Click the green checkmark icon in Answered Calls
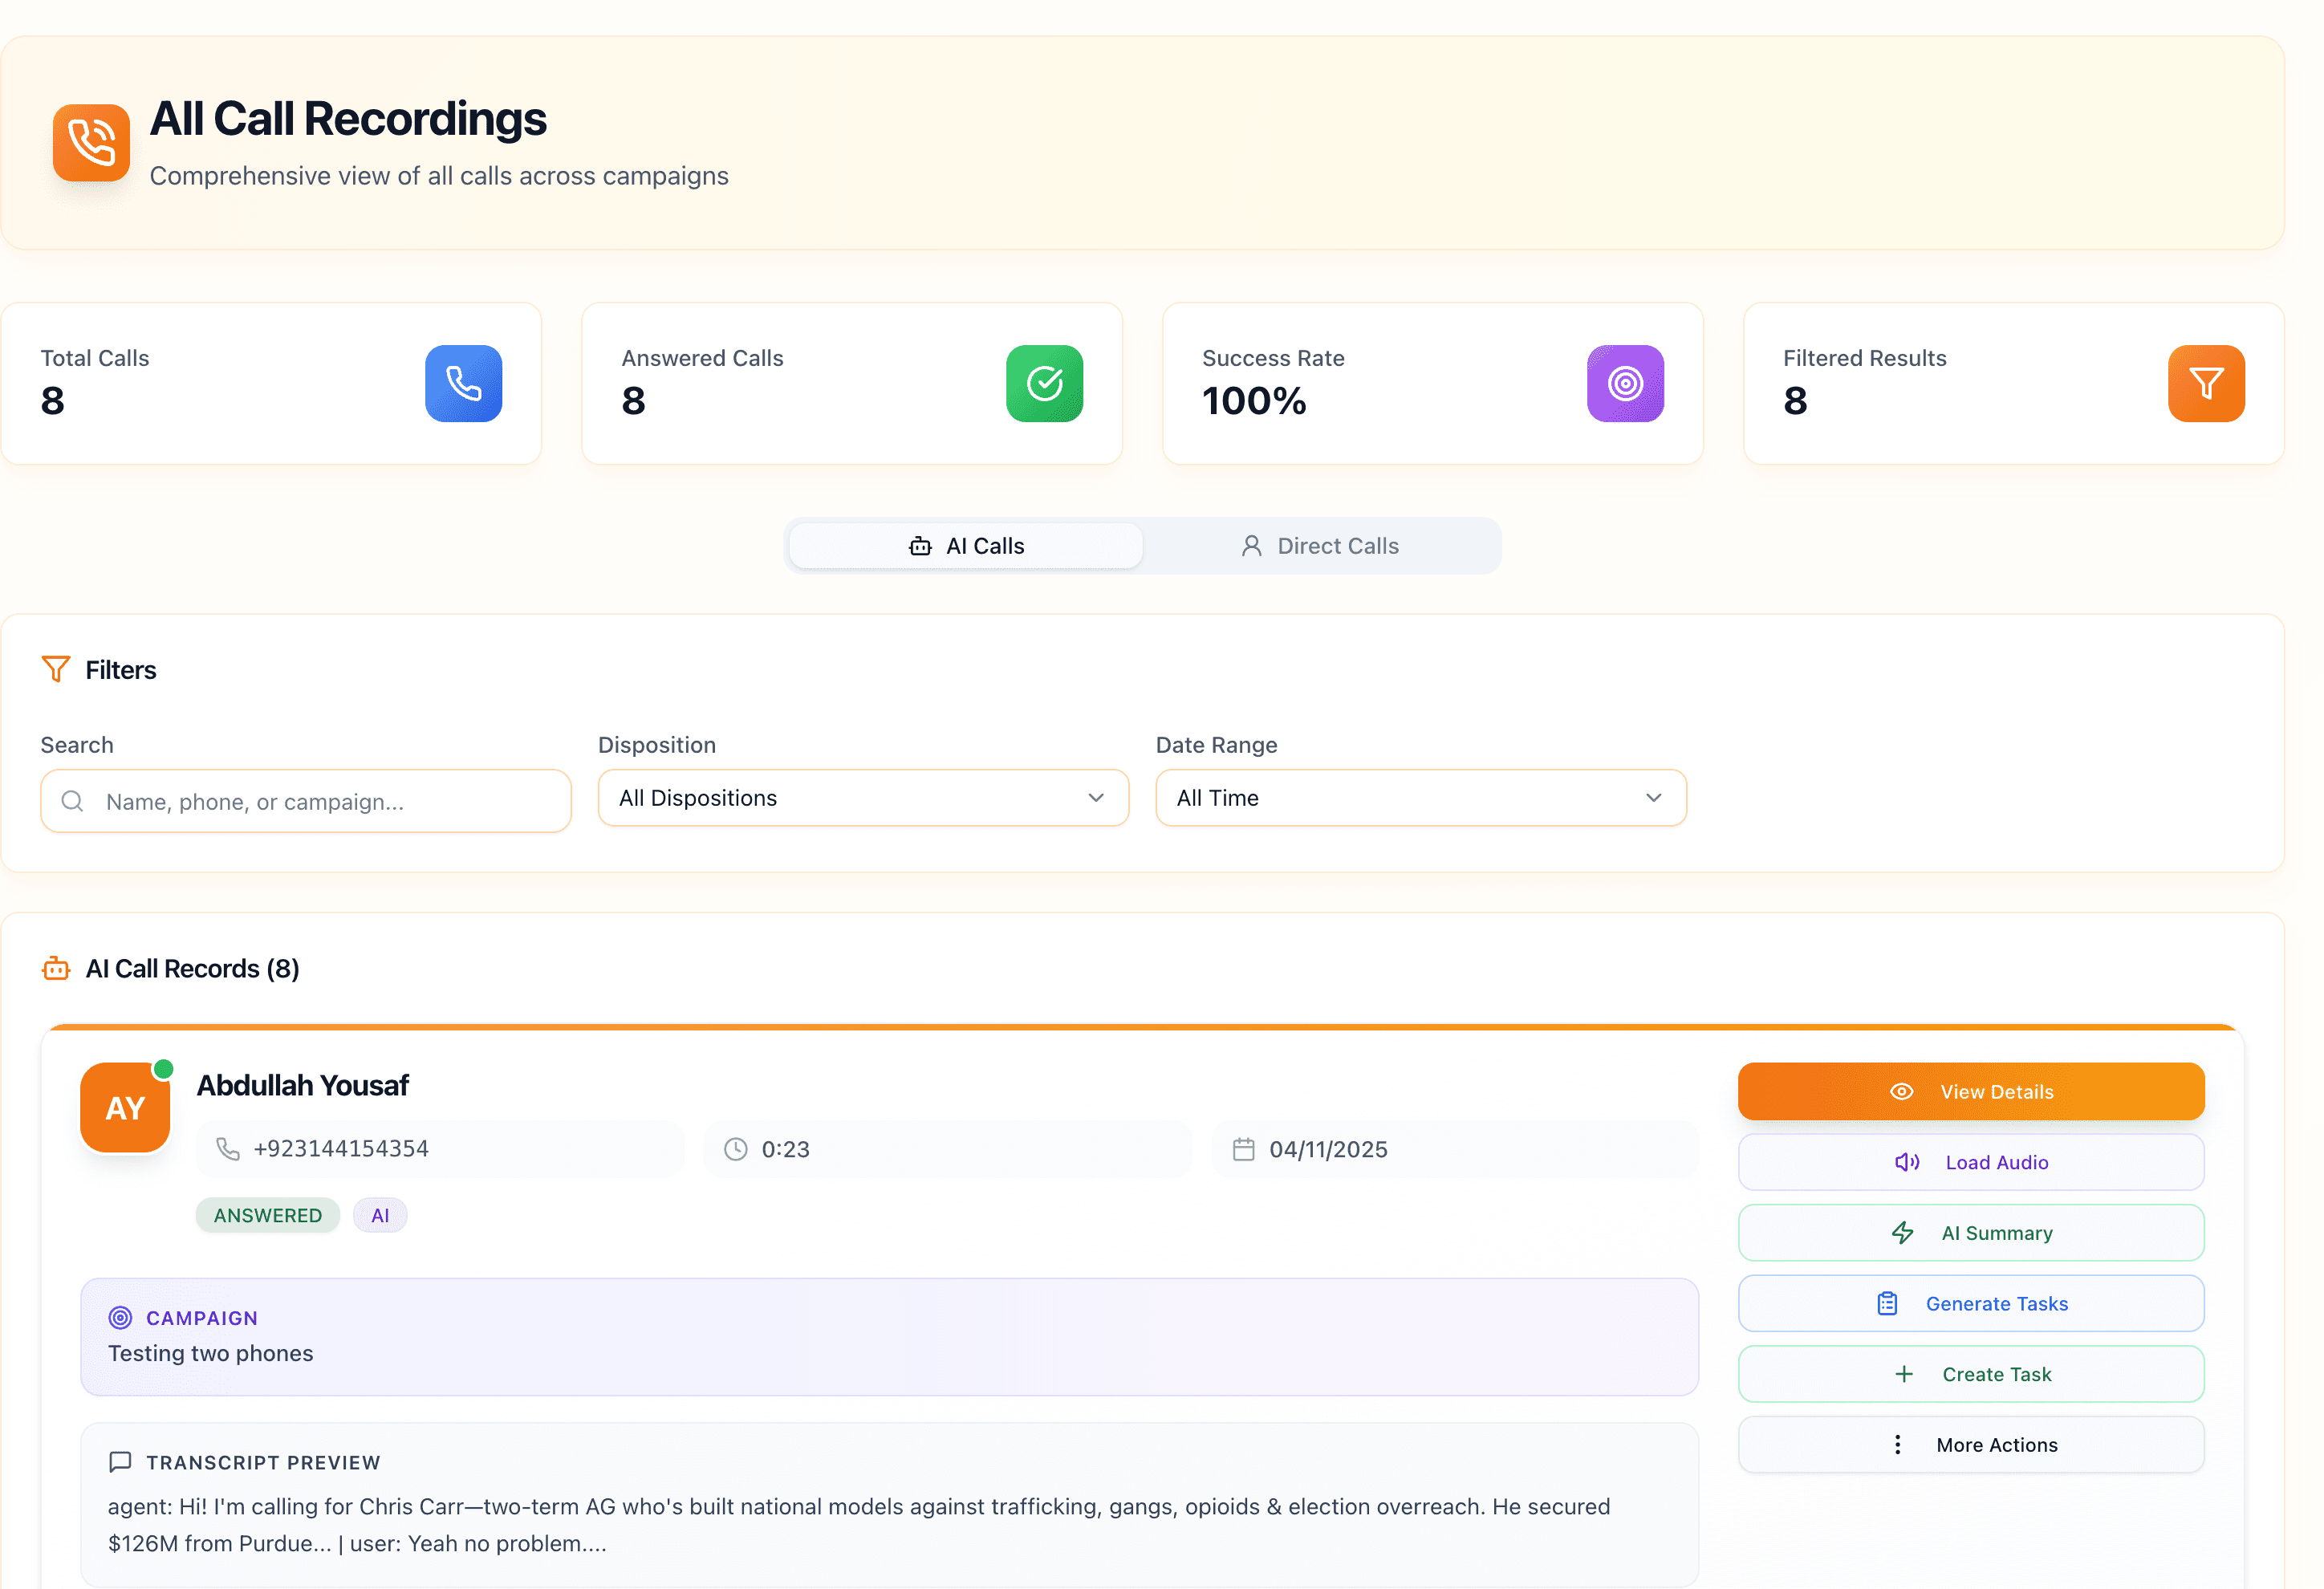2324x1589 pixels. 1044,383
